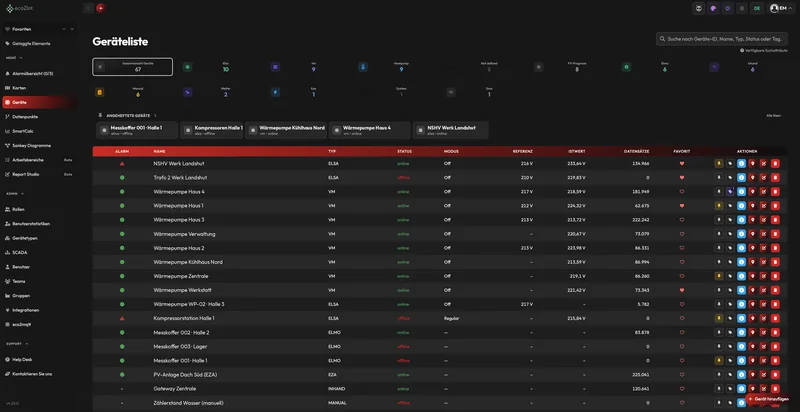Delete the Messkoffer 003- Lager device
800x412 pixels.
pyautogui.click(x=775, y=346)
